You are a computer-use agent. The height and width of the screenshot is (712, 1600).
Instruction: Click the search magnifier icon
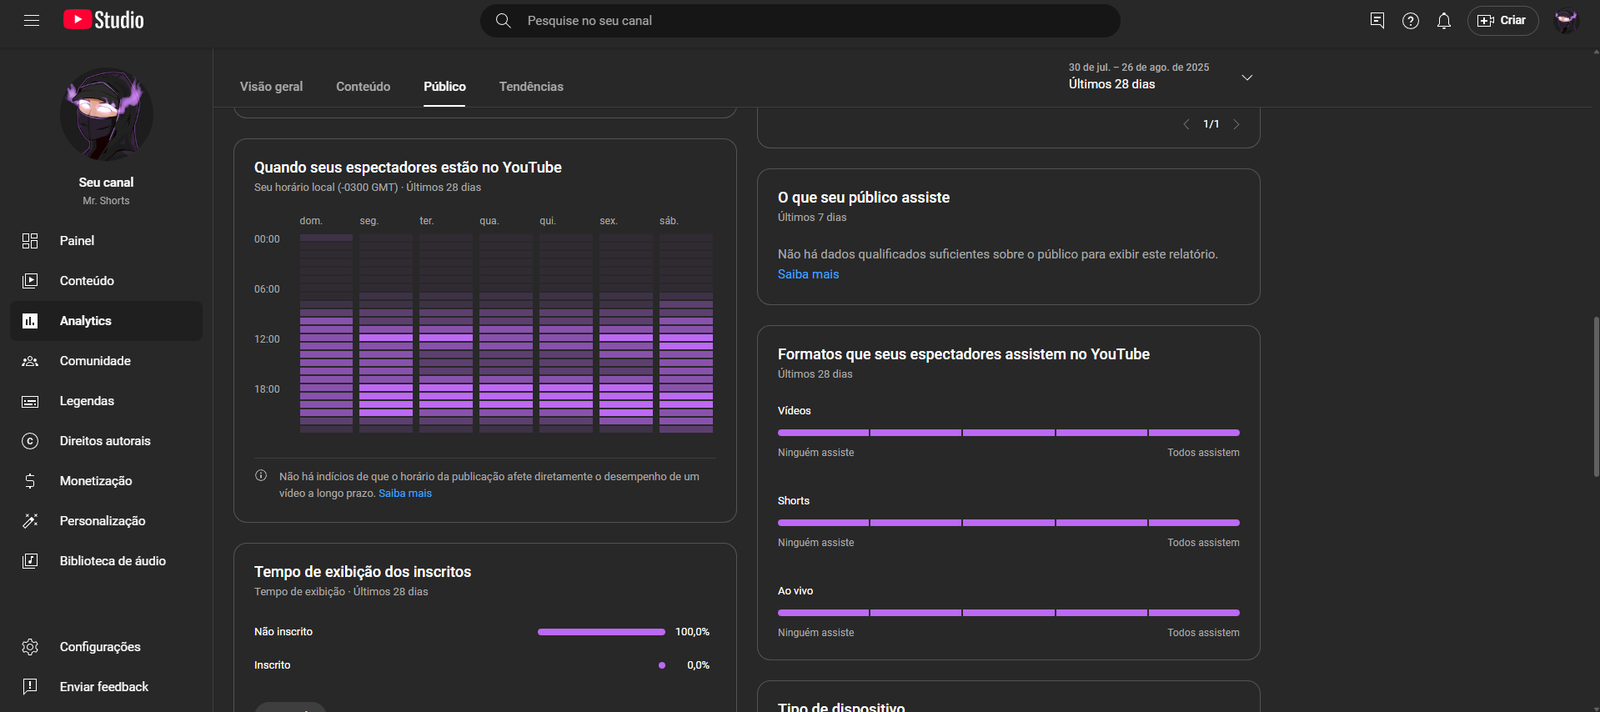tap(503, 20)
